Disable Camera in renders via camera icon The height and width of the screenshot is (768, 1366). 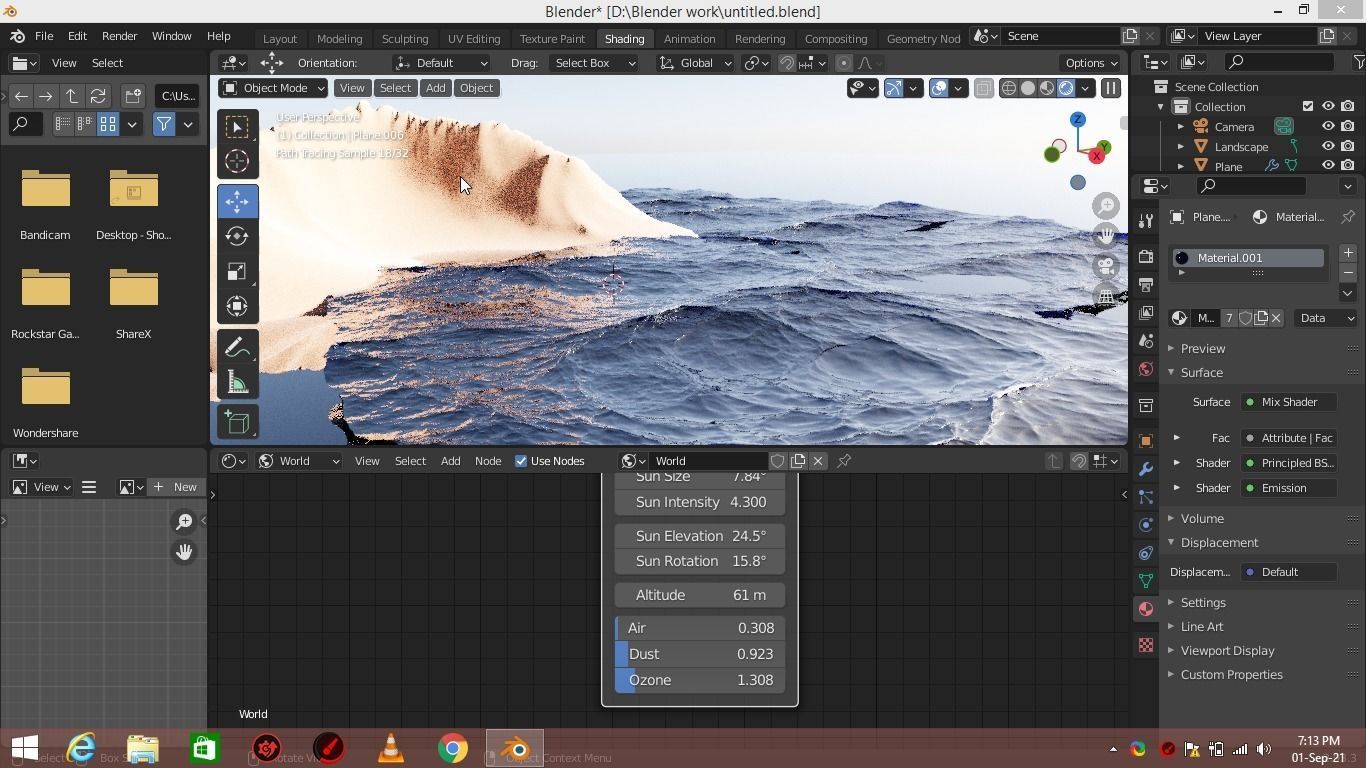tap(1348, 127)
